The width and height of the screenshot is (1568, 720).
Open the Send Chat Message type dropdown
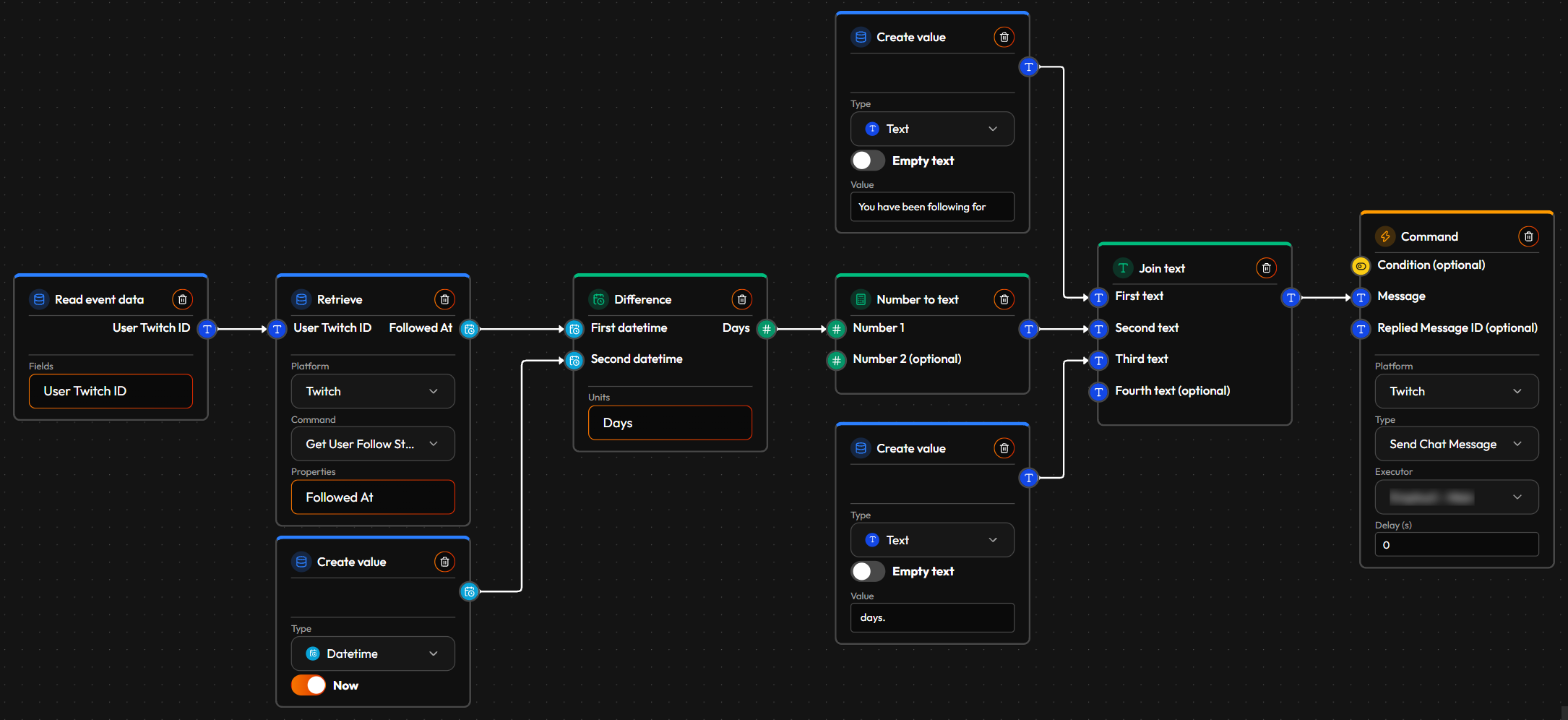[1457, 443]
